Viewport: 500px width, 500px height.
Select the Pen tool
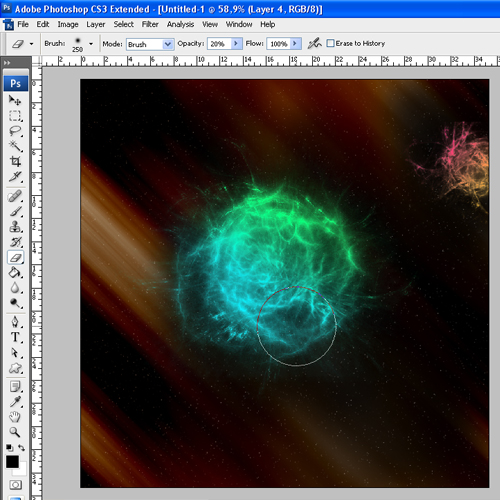pos(15,322)
